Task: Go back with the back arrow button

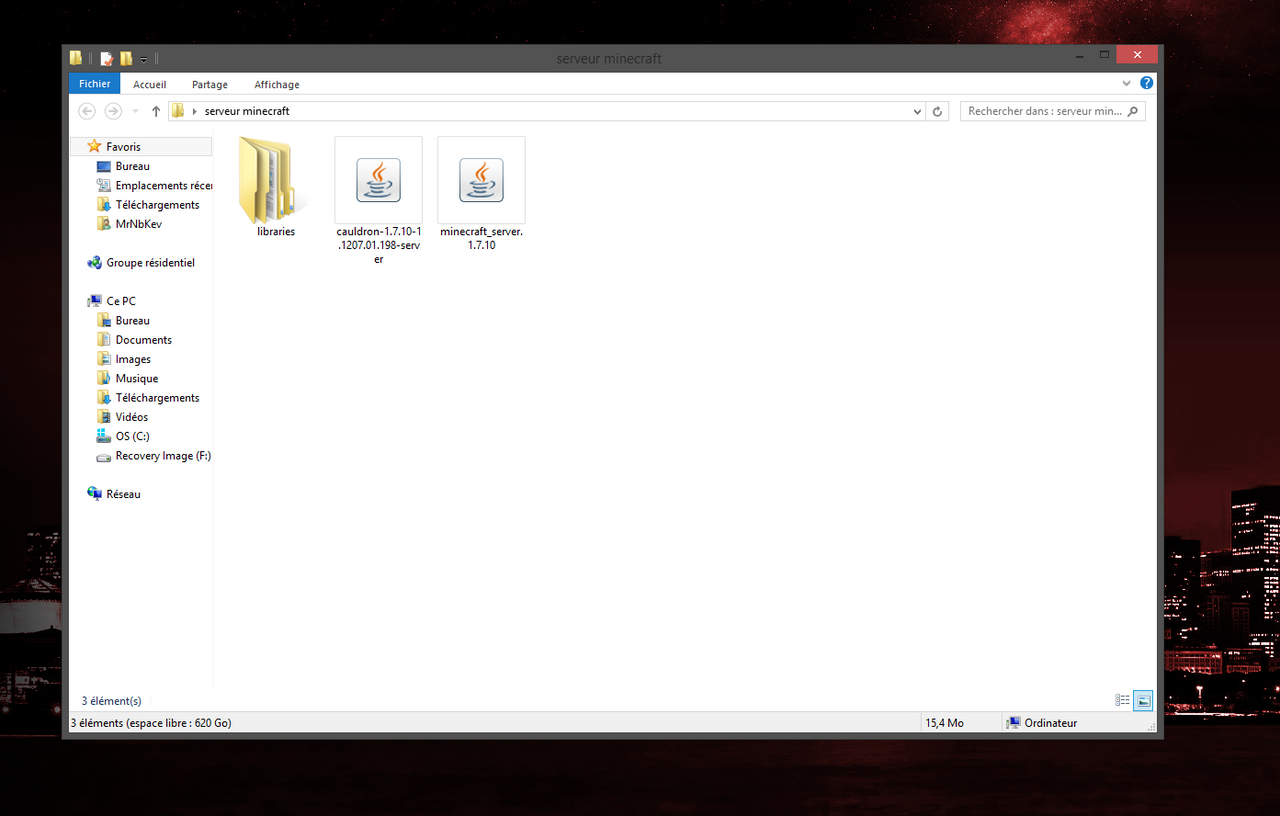Action: tap(87, 111)
